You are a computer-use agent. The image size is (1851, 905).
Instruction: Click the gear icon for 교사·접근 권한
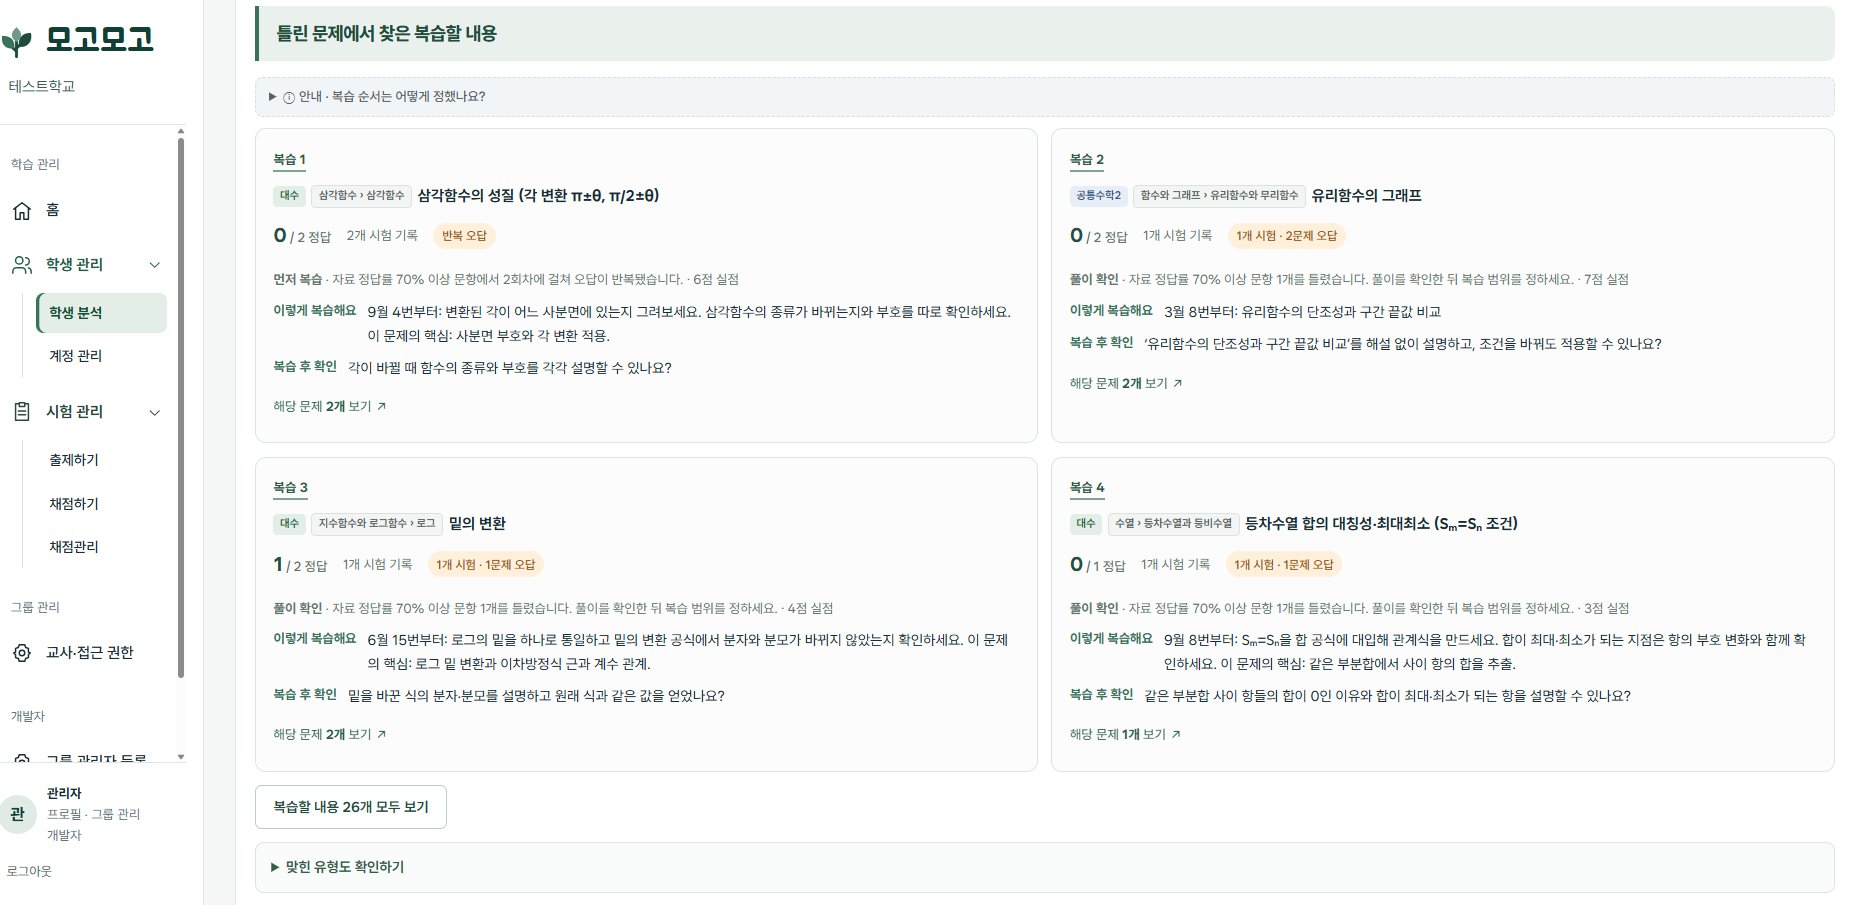pos(22,653)
